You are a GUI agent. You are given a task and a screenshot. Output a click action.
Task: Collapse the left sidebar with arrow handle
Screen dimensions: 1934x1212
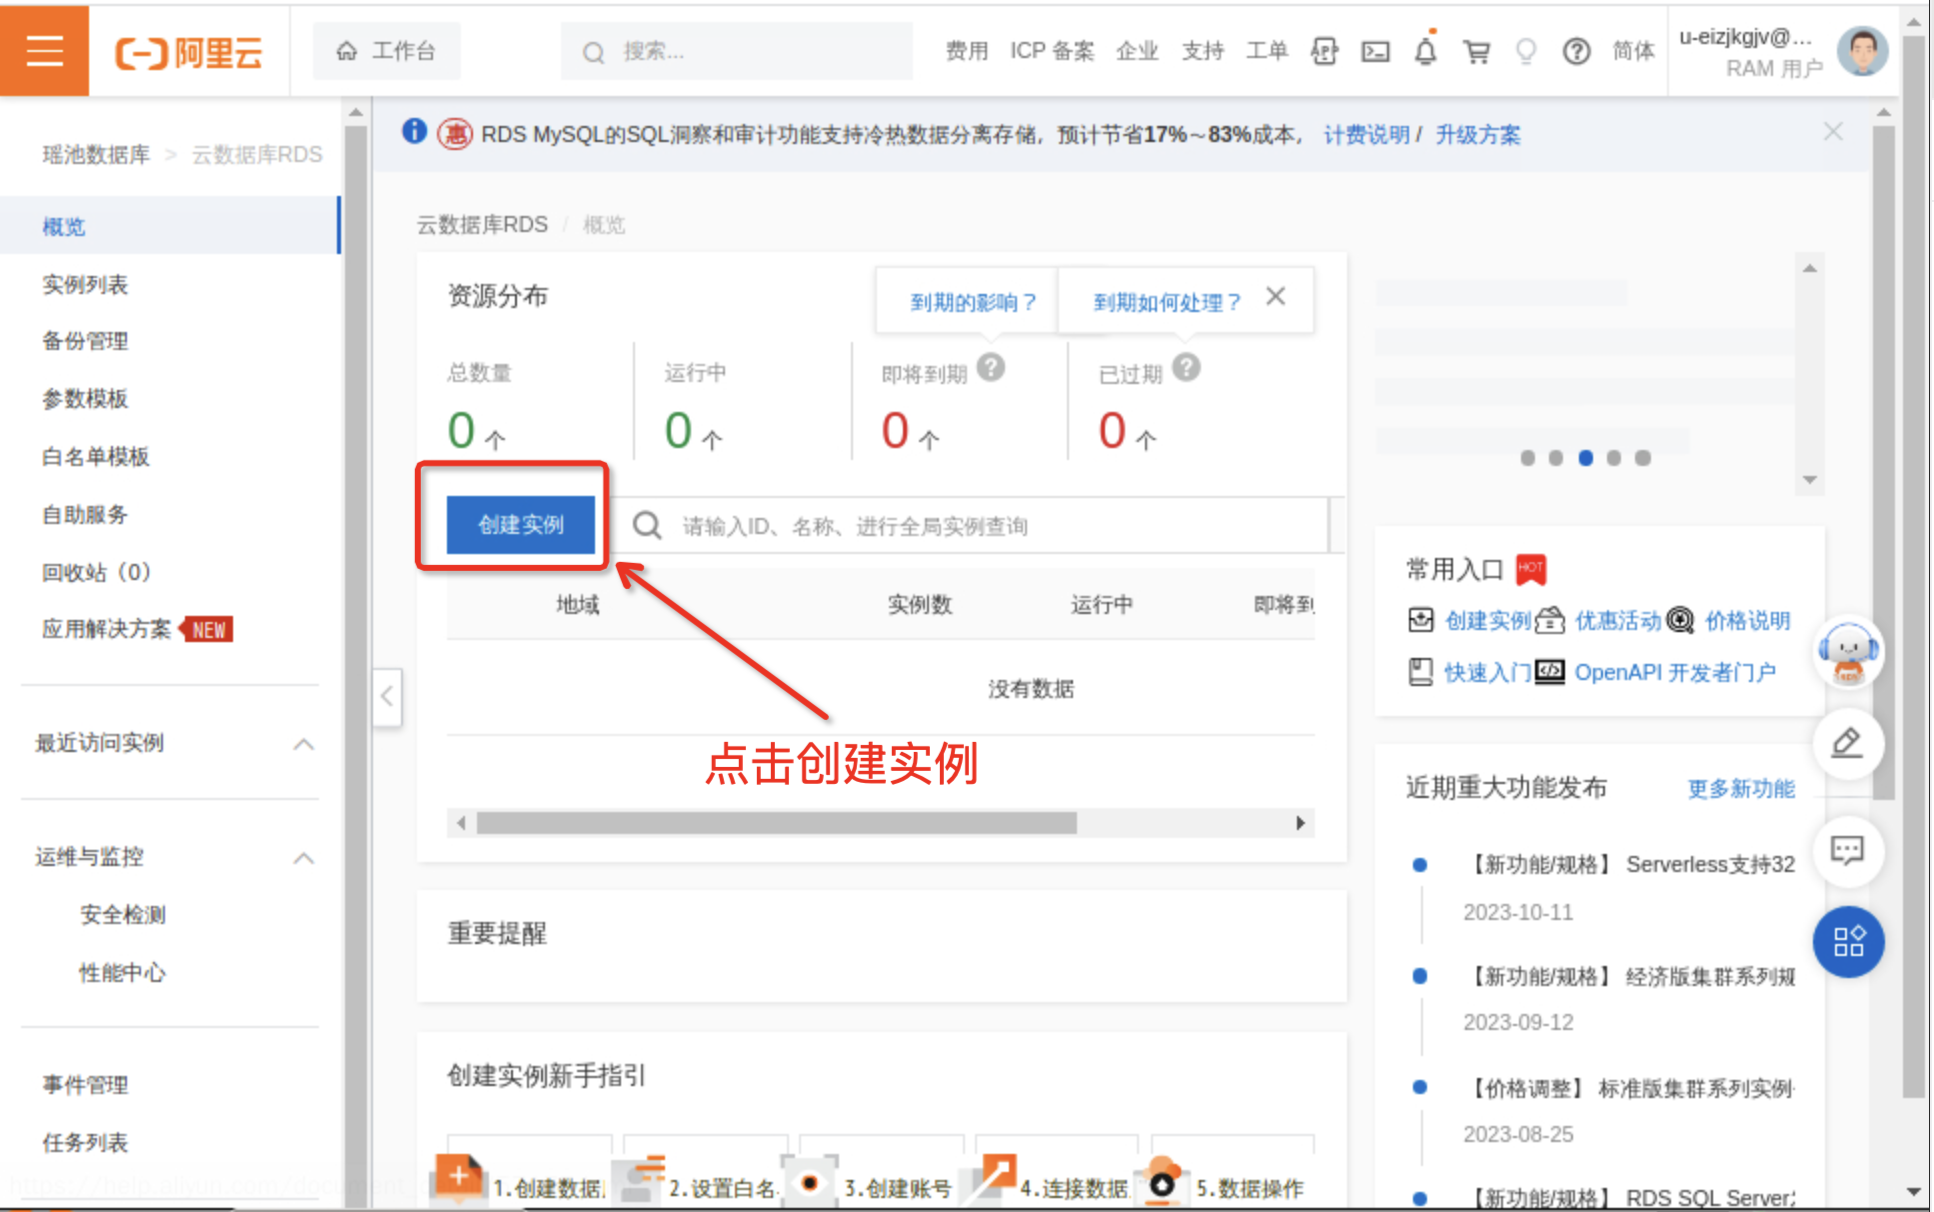click(x=387, y=697)
